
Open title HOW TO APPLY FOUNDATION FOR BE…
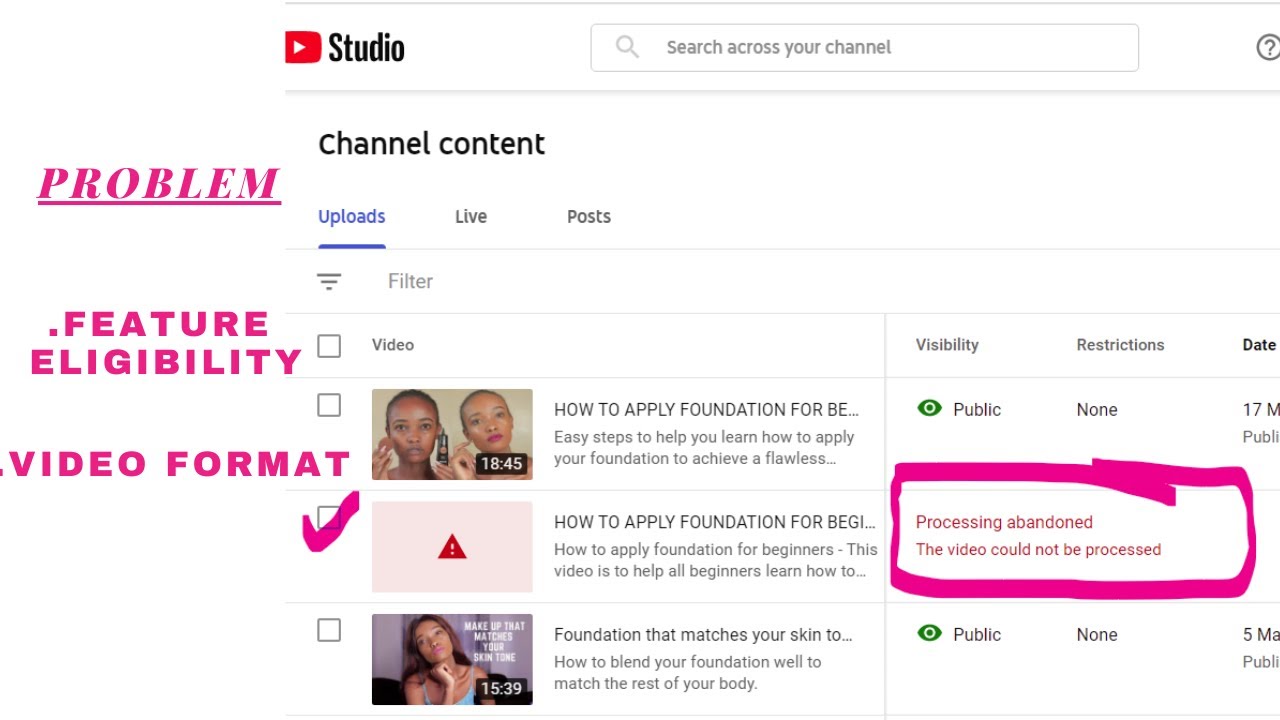pyautogui.click(x=706, y=409)
